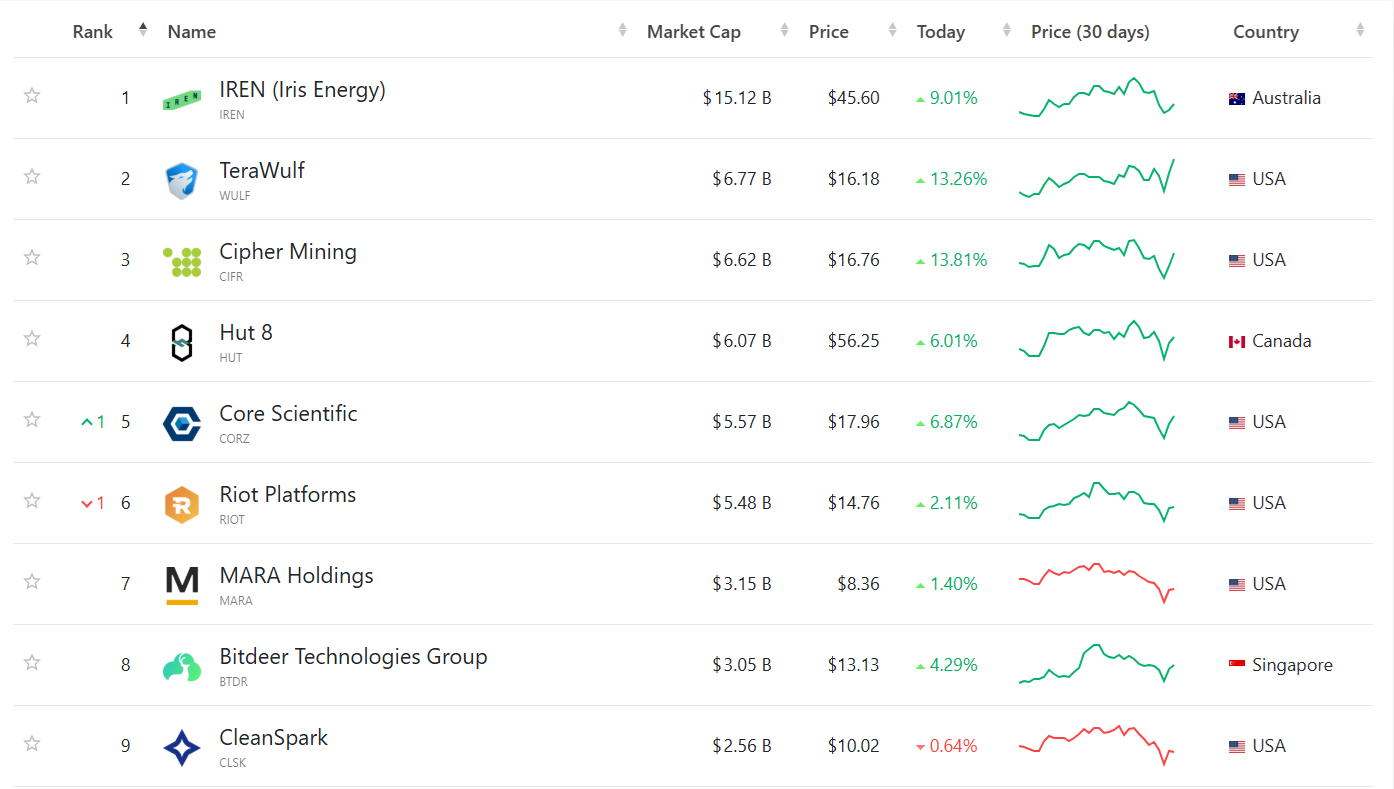This screenshot has width=1394, height=789.
Task: Star IREN to add to favorites
Action: pos(32,96)
